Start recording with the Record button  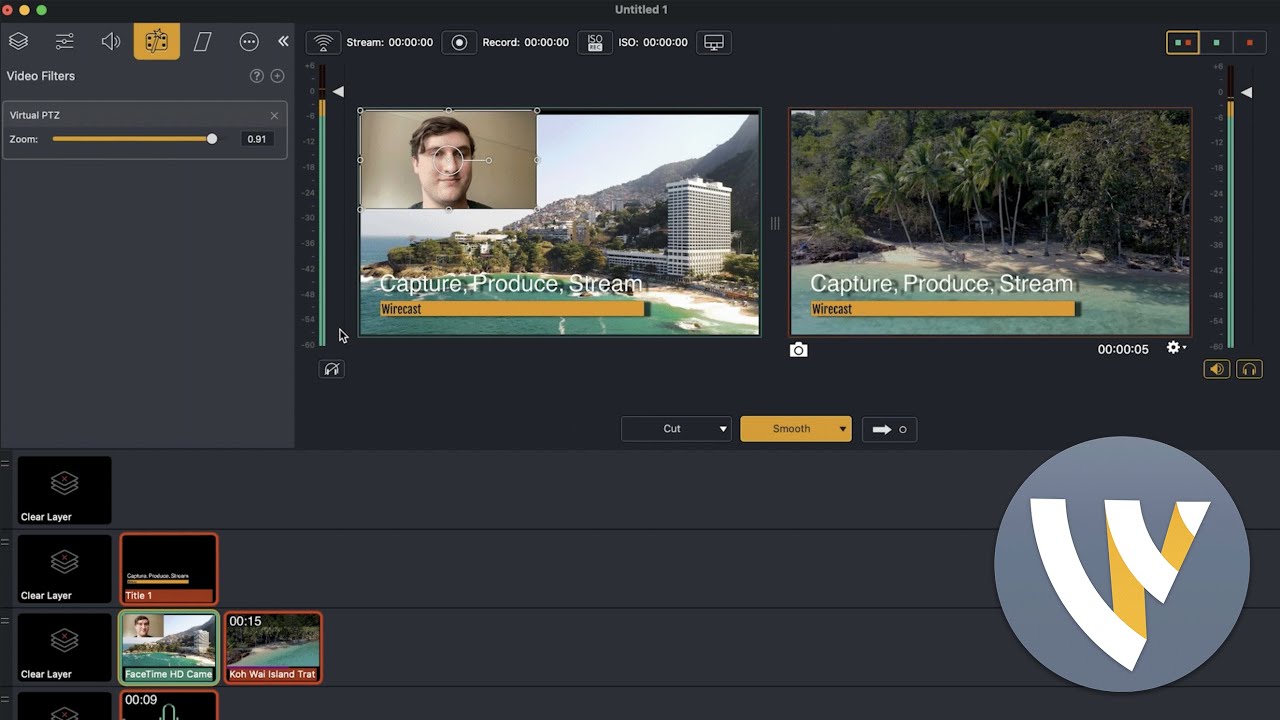click(459, 42)
